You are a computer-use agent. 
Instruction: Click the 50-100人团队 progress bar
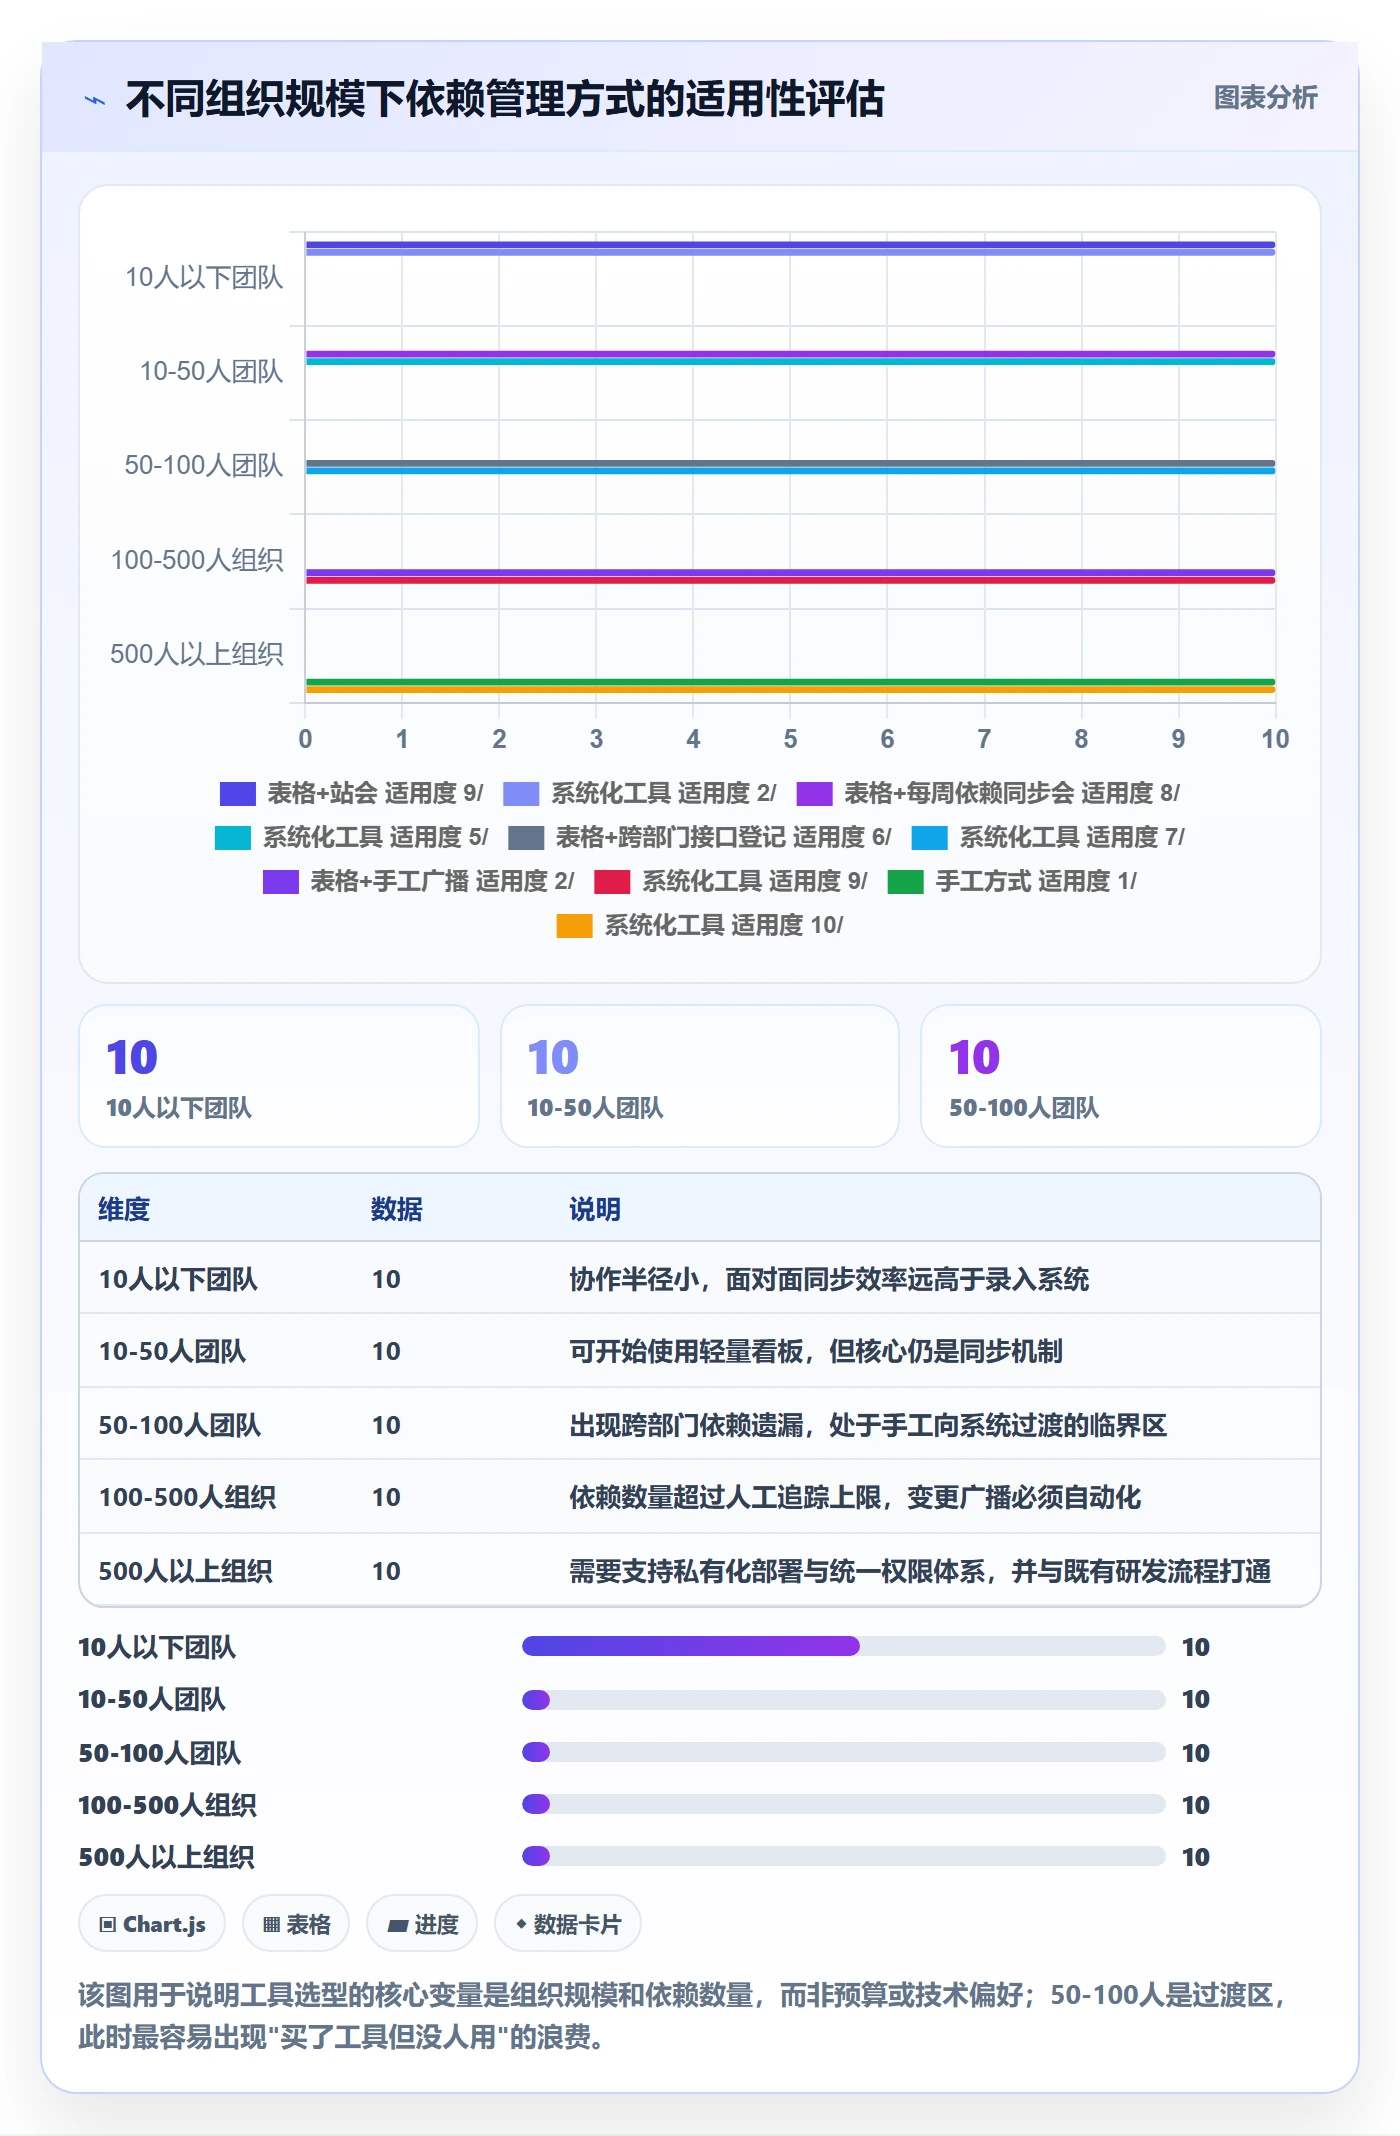tap(844, 1753)
